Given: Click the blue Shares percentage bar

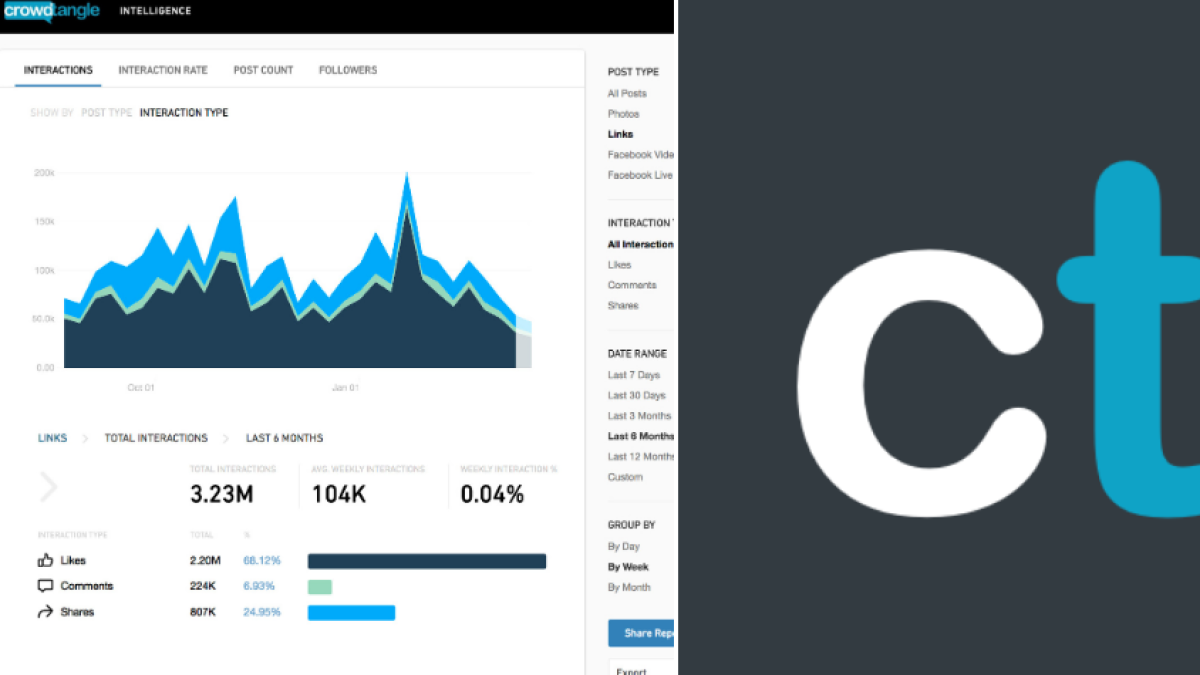Looking at the screenshot, I should 351,611.
